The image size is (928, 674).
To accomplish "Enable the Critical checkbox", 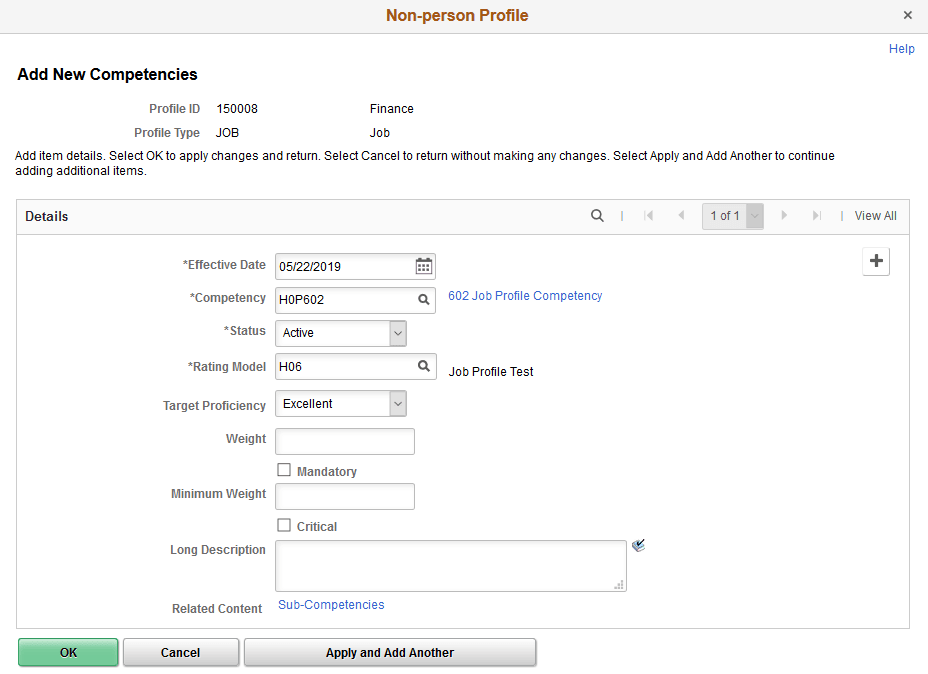I will coord(283,526).
